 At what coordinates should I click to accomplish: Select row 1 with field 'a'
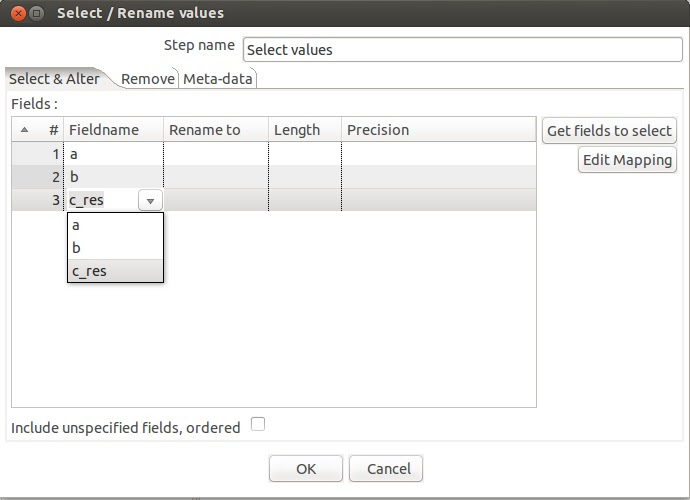tap(274, 154)
